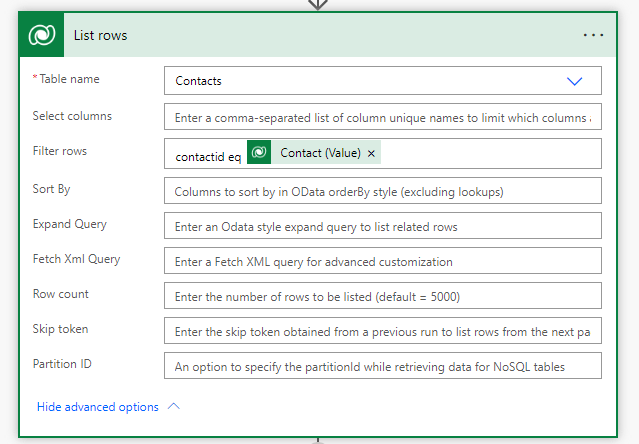639x444 pixels.
Task: Open the Contacts table name combo box
Action: pyautogui.click(x=370, y=81)
